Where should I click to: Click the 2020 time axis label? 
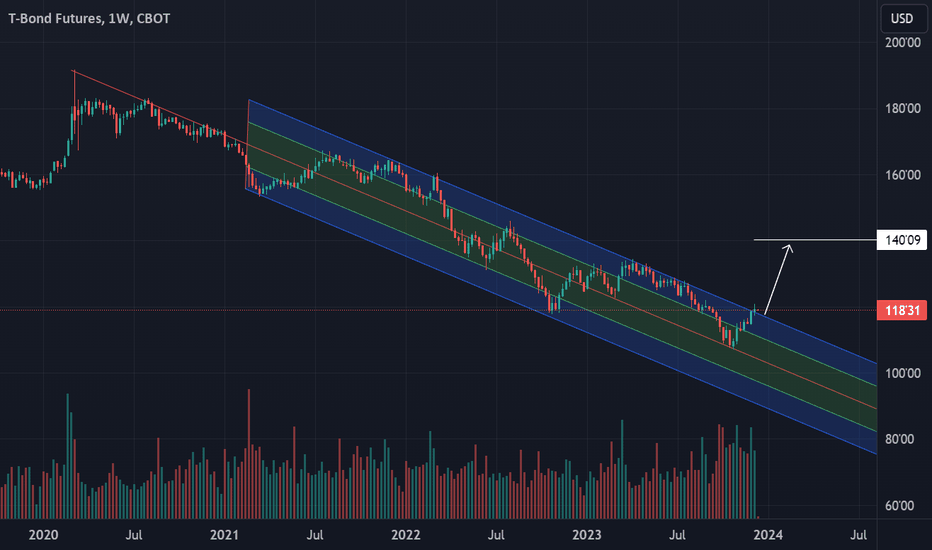[43, 535]
